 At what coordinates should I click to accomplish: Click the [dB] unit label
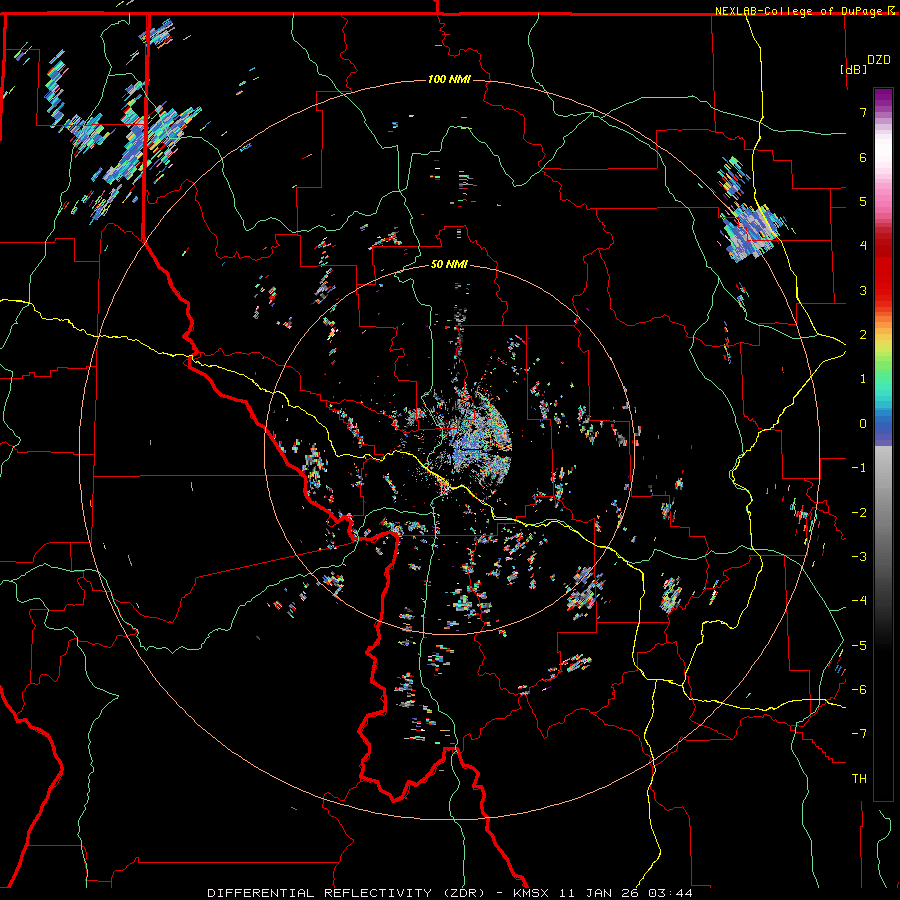(854, 69)
